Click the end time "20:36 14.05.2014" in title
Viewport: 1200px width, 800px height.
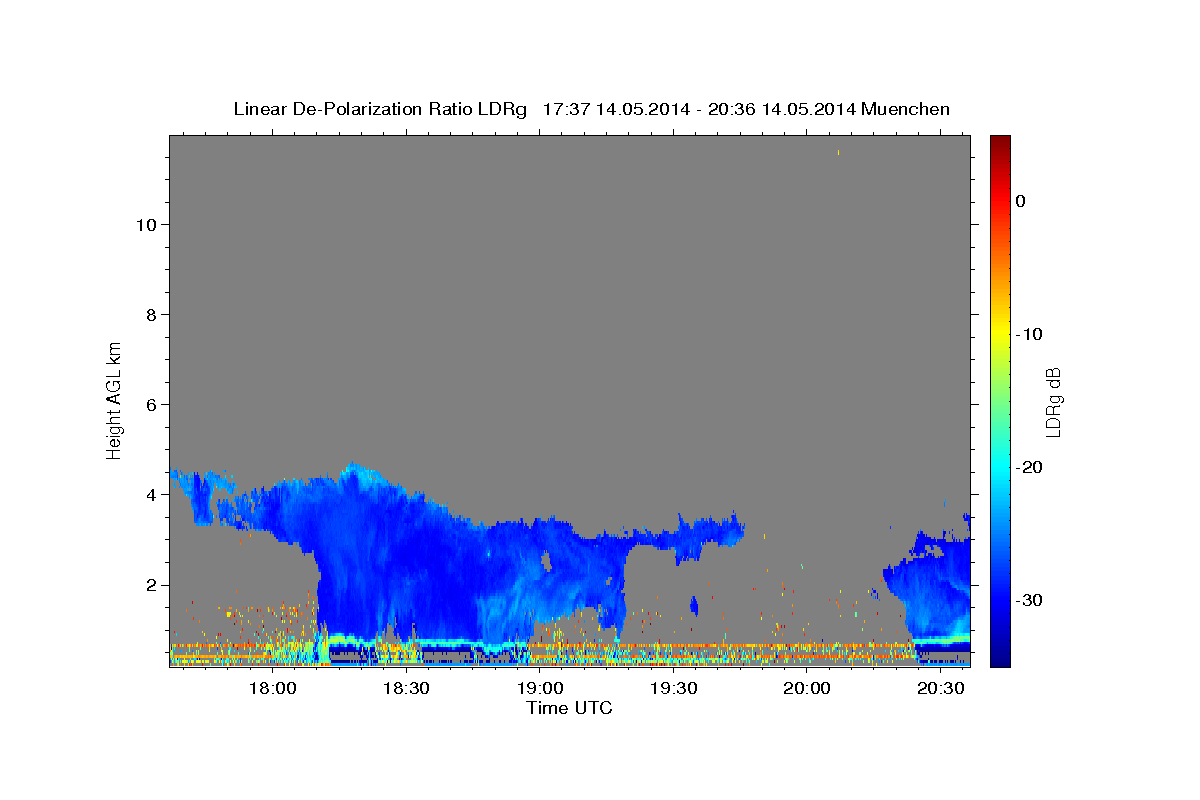click(781, 109)
